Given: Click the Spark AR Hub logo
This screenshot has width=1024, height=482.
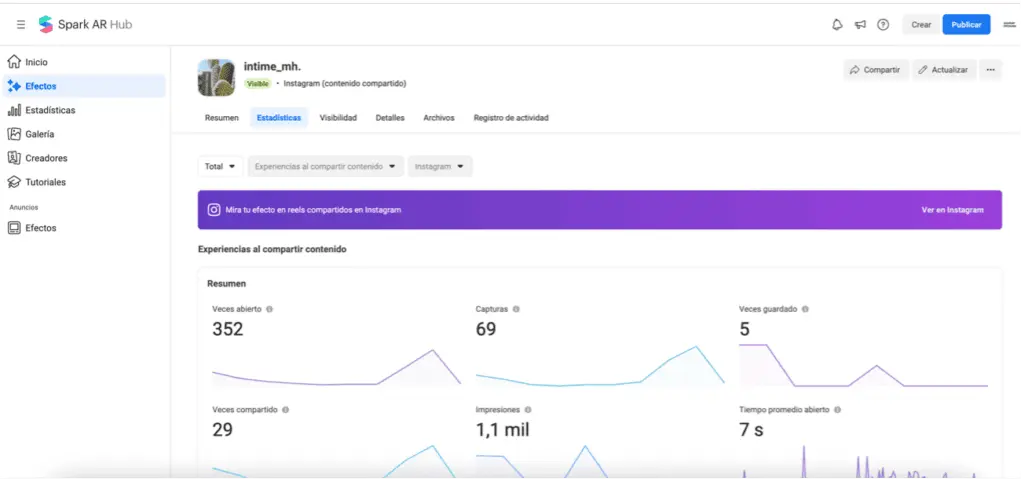Looking at the screenshot, I should tap(85, 25).
